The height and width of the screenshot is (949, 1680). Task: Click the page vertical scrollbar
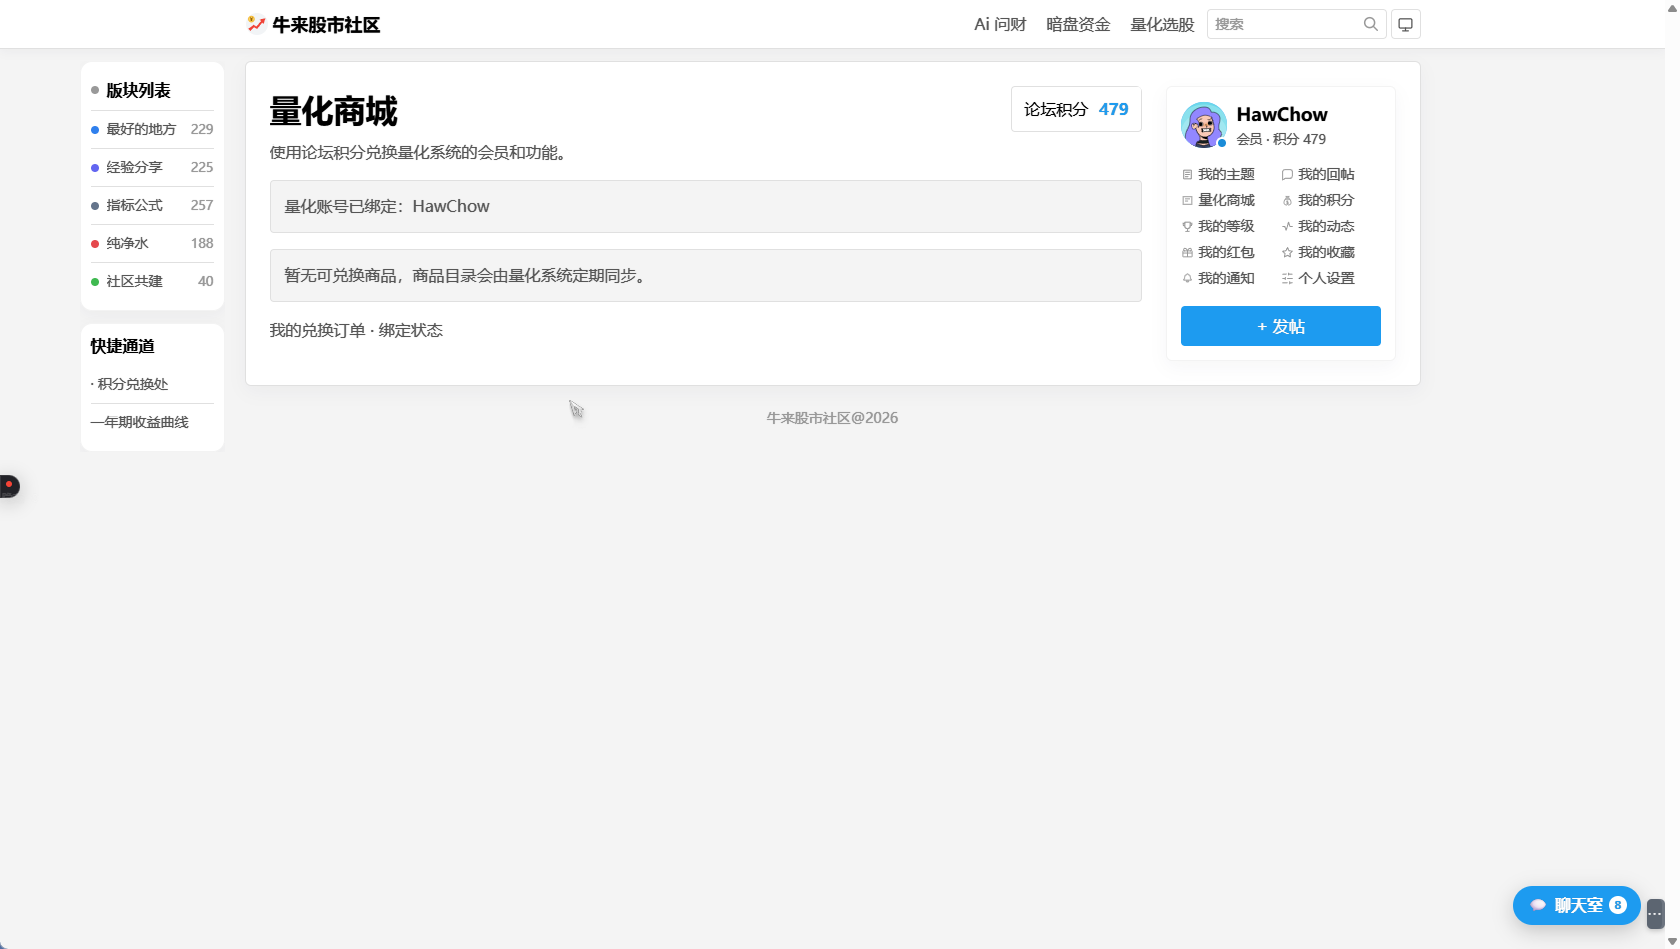tap(1672, 474)
